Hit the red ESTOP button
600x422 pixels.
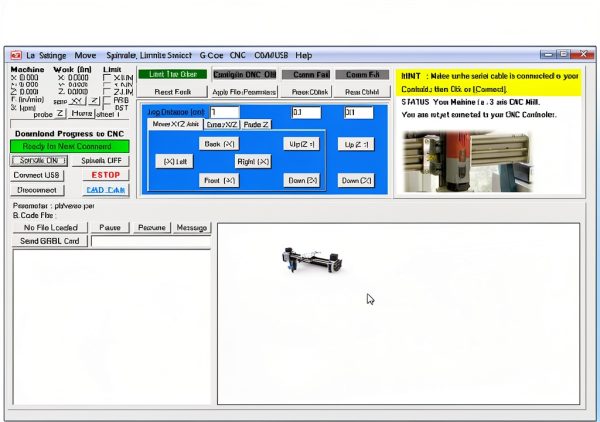106,175
